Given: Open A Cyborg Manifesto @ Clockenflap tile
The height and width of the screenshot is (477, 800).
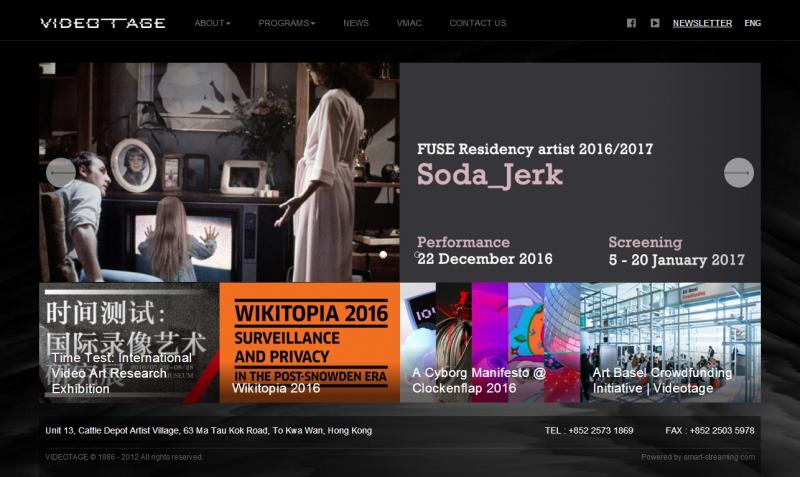Looking at the screenshot, I should (489, 343).
